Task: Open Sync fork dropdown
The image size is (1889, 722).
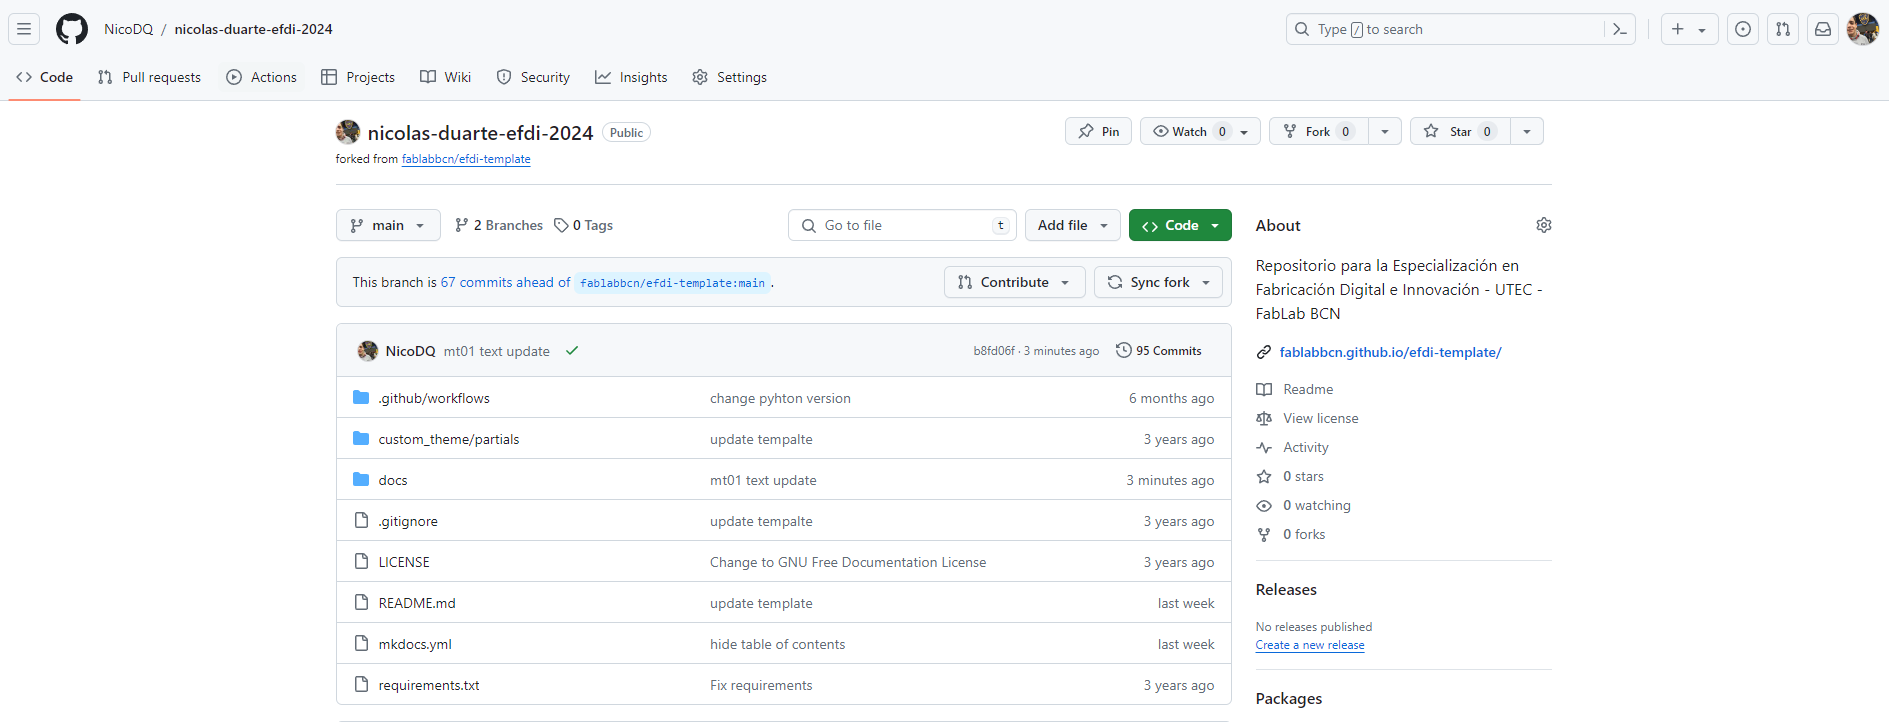Action: (x=1158, y=282)
